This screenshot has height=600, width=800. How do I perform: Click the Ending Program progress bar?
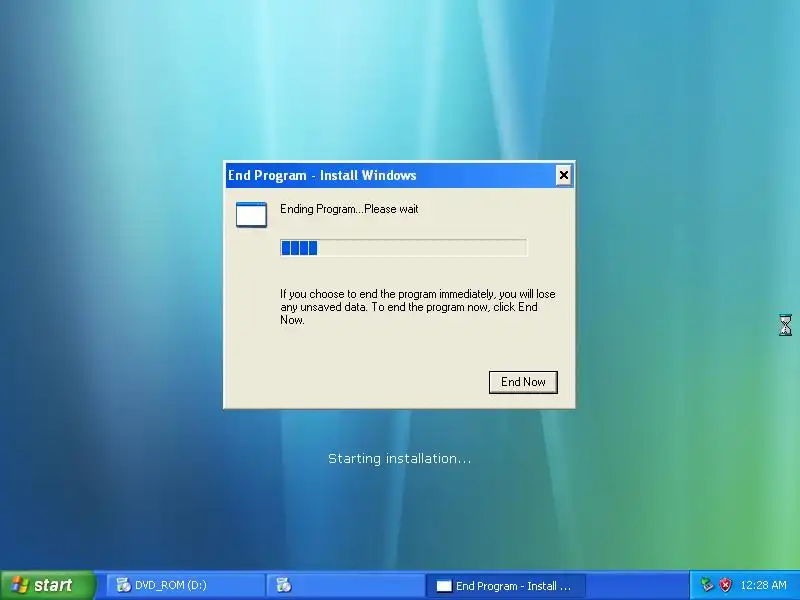coord(404,248)
